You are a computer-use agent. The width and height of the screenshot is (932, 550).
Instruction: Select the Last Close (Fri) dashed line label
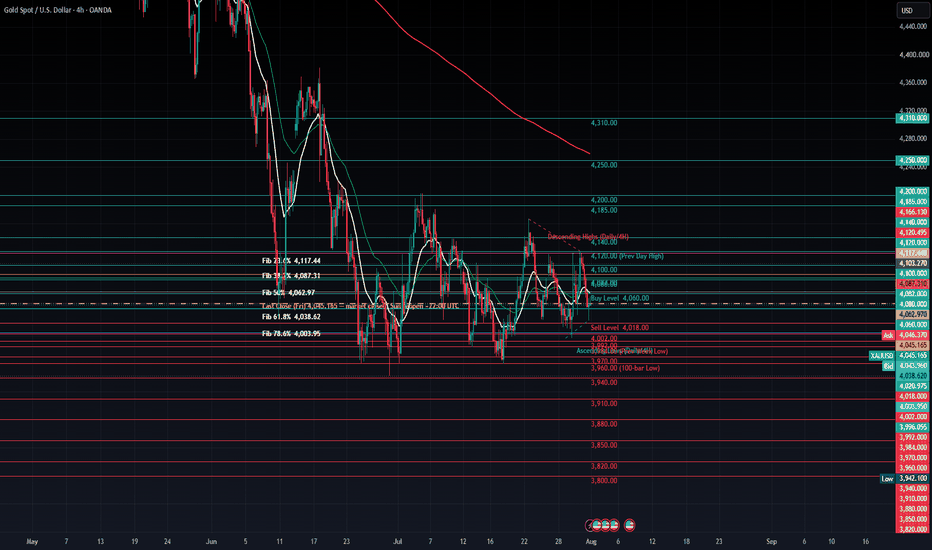pyautogui.click(x=360, y=306)
